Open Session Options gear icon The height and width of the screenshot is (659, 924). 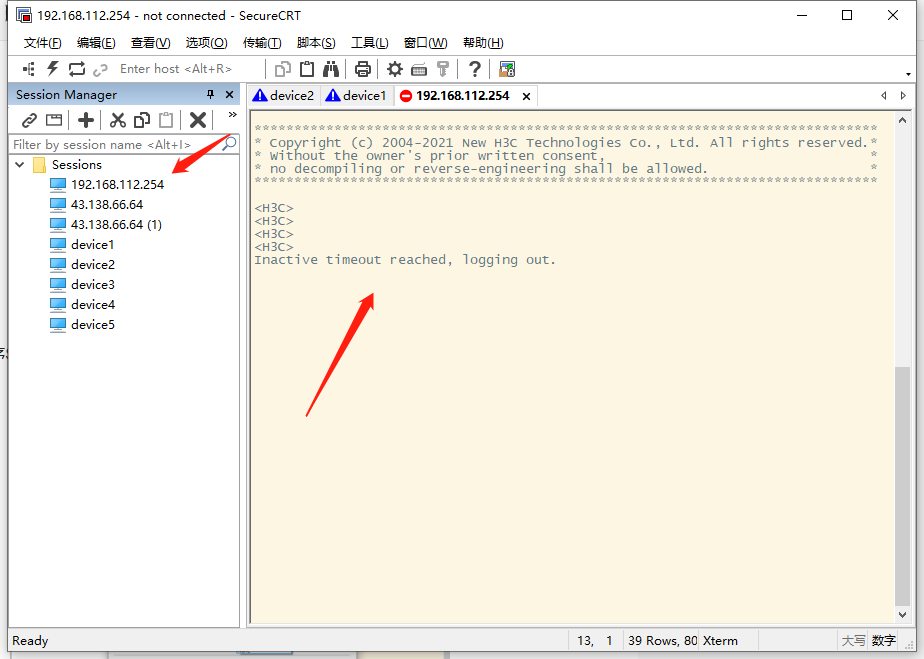[394, 69]
